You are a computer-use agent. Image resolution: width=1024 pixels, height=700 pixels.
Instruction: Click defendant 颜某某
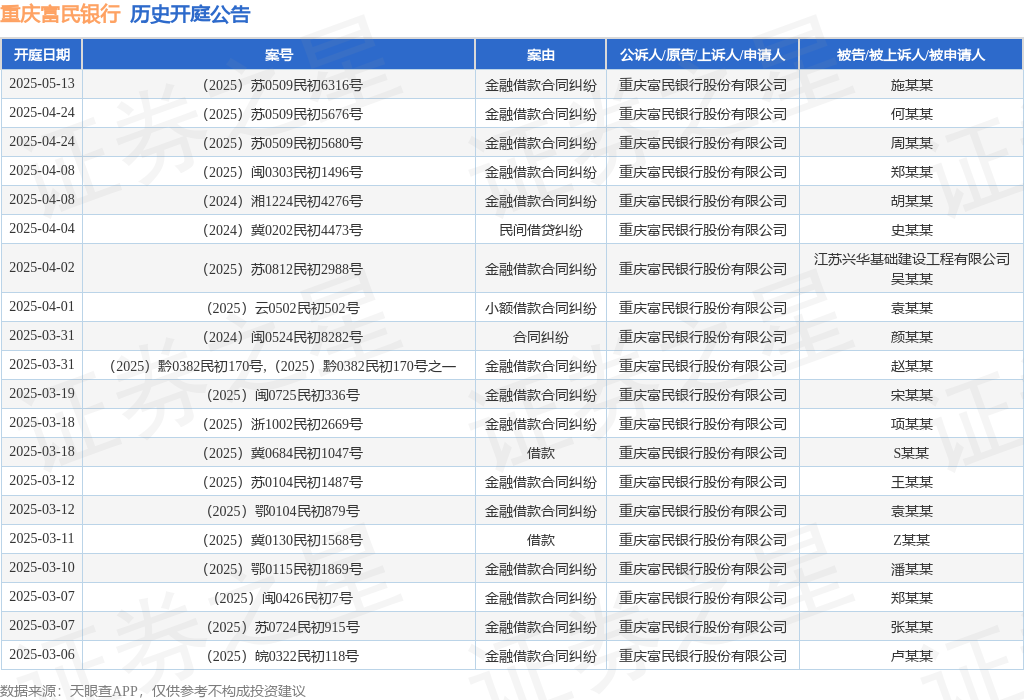tap(912, 337)
